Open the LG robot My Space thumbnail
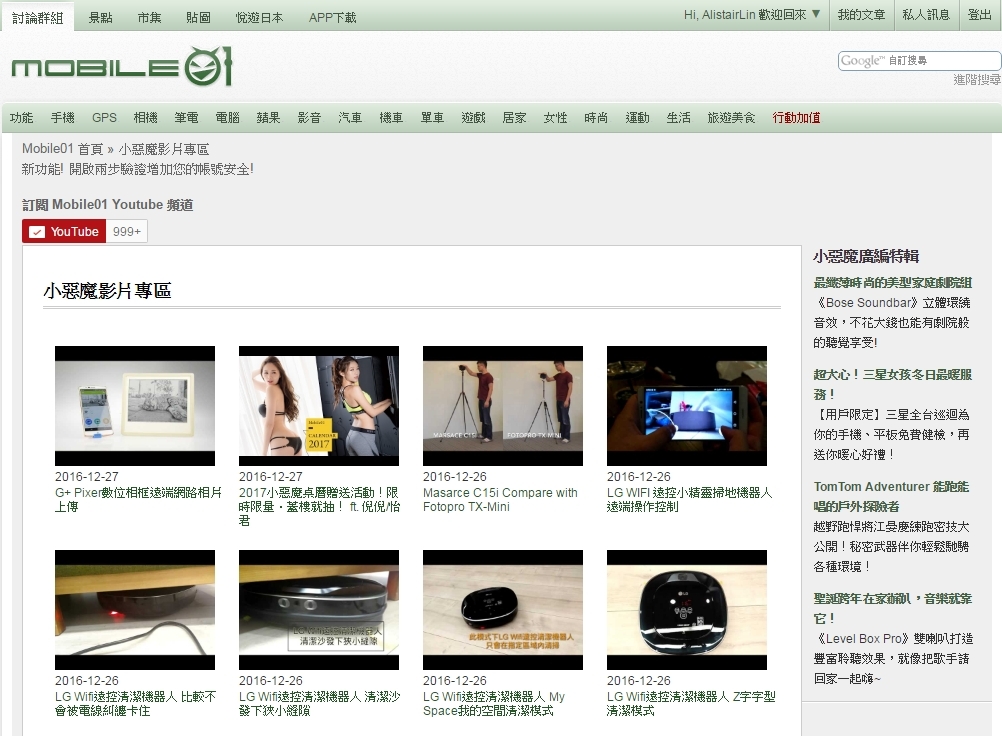The image size is (1002, 736). [503, 610]
